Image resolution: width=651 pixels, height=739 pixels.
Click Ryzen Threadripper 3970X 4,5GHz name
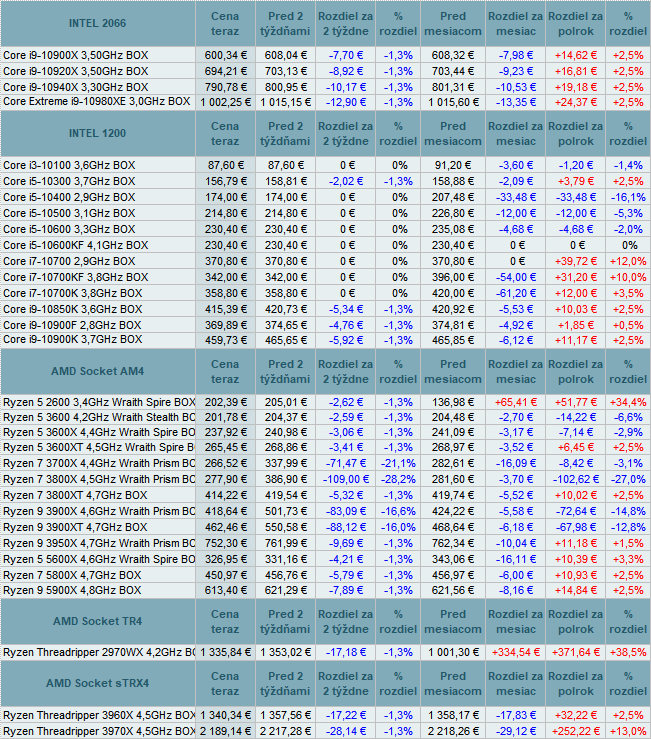coord(99,731)
